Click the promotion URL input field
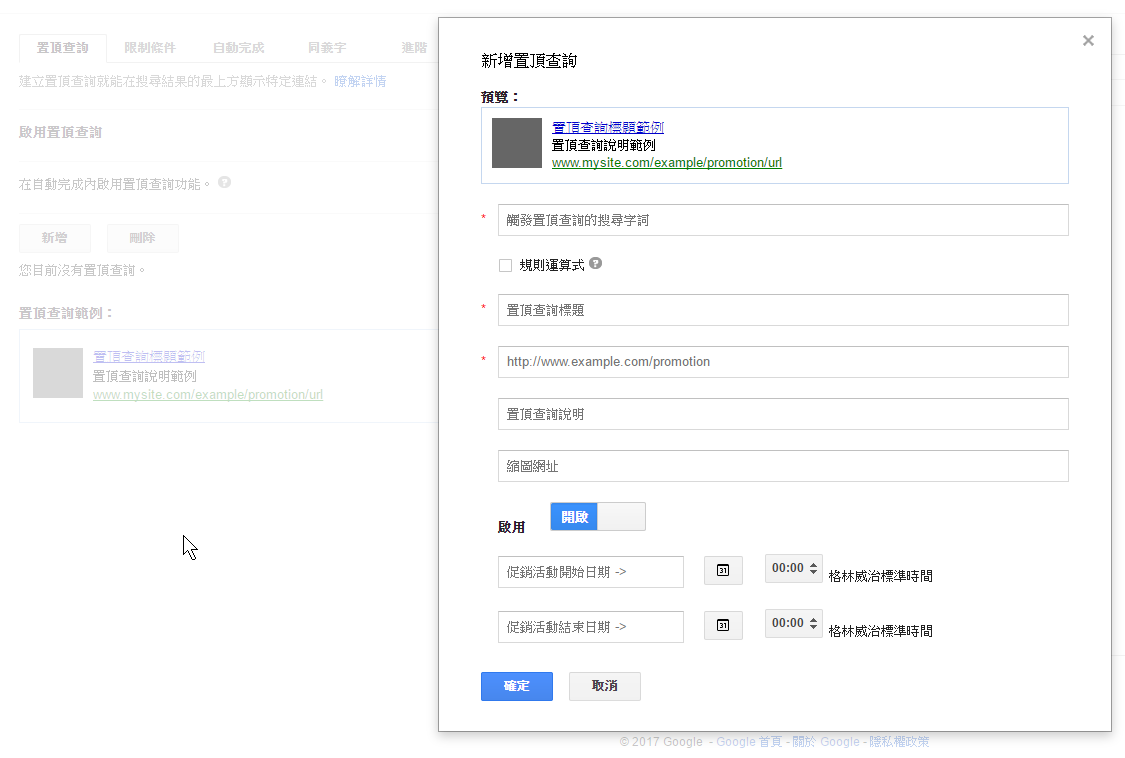This screenshot has width=1125, height=758. pos(782,361)
